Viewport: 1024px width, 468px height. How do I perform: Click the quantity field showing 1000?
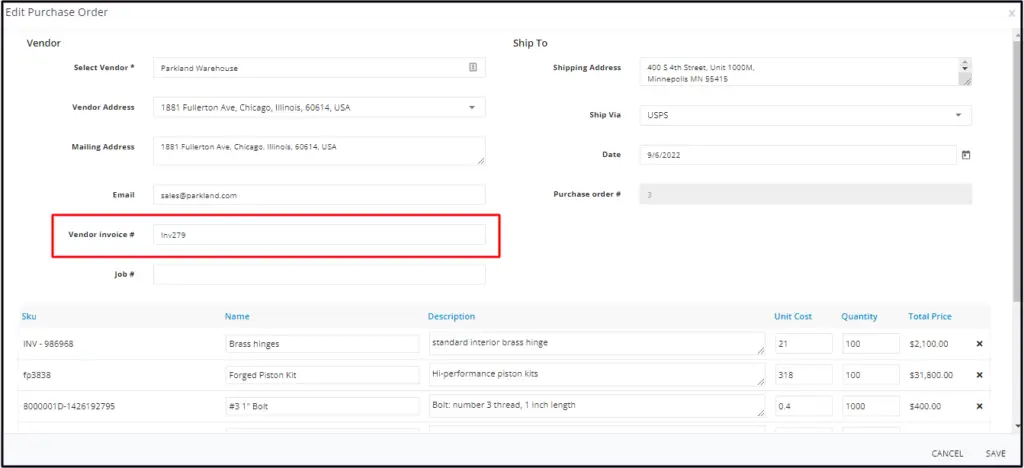(871, 406)
